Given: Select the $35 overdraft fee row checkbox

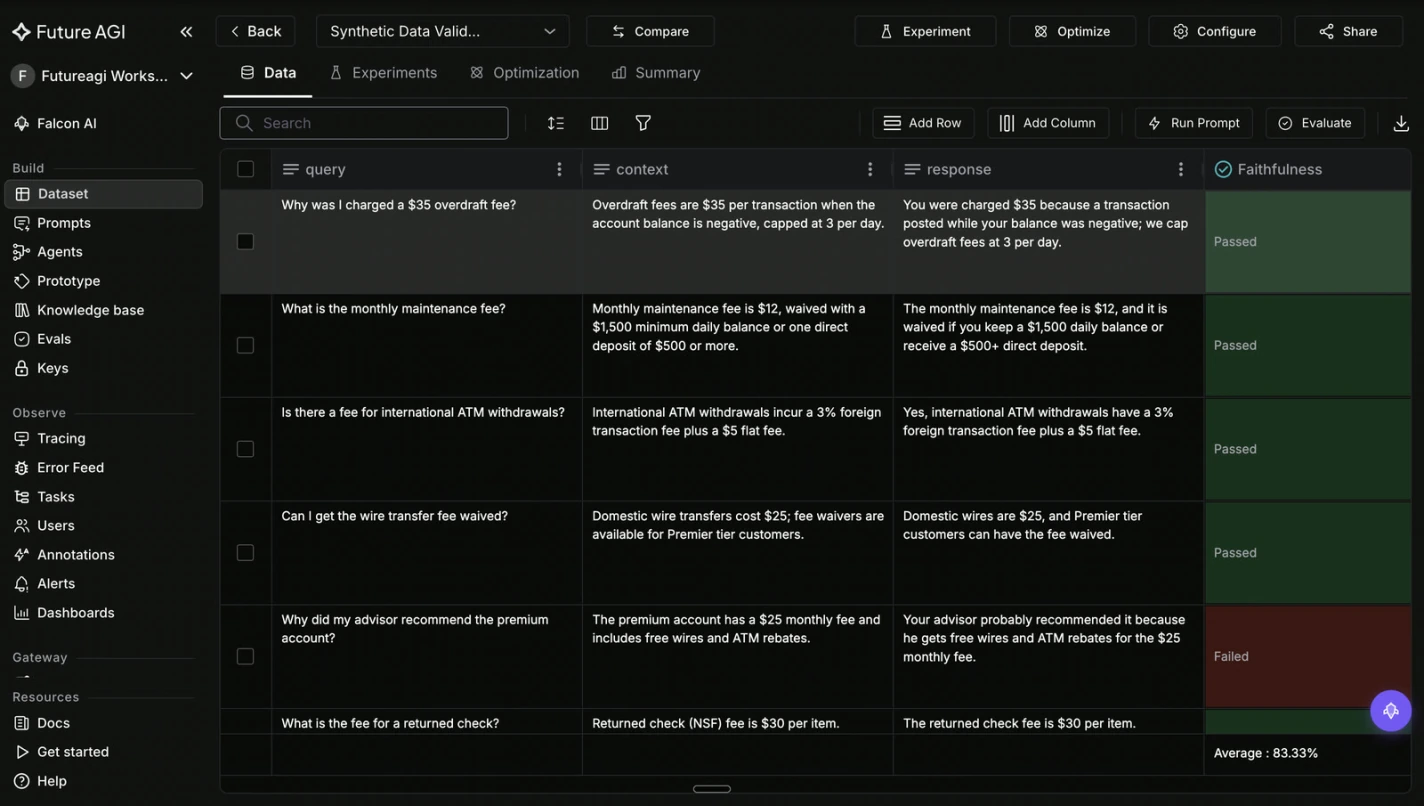Looking at the screenshot, I should [245, 242].
